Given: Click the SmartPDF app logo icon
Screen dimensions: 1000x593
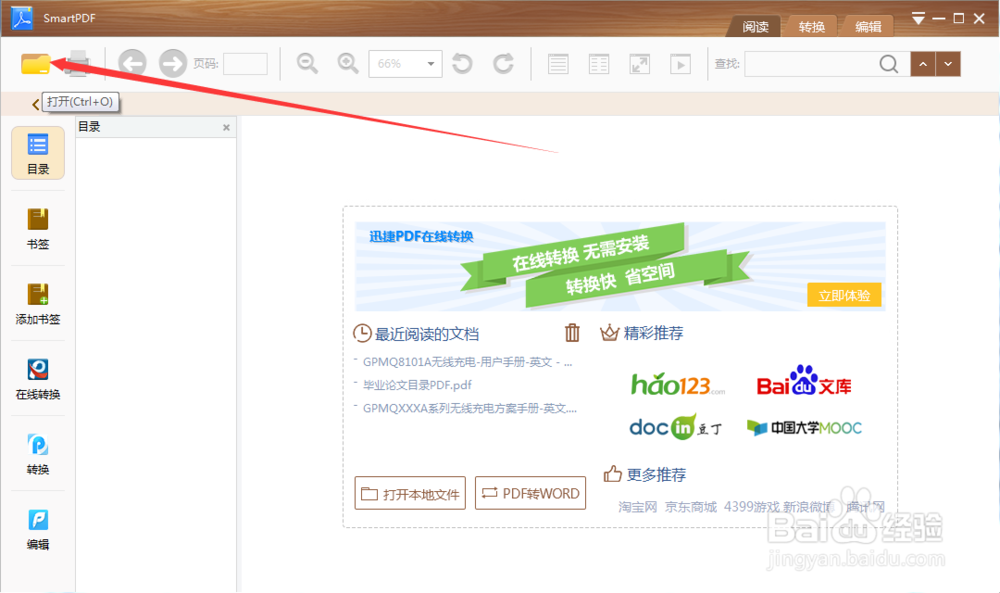Looking at the screenshot, I should click(22, 18).
